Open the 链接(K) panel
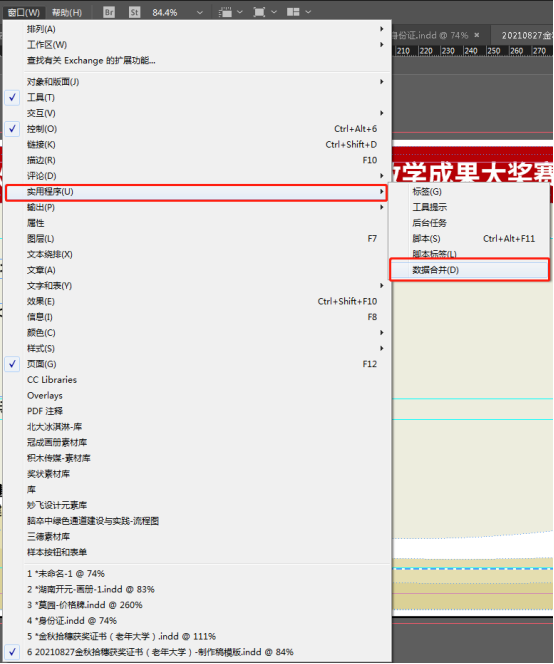The image size is (554, 664). (x=197, y=144)
